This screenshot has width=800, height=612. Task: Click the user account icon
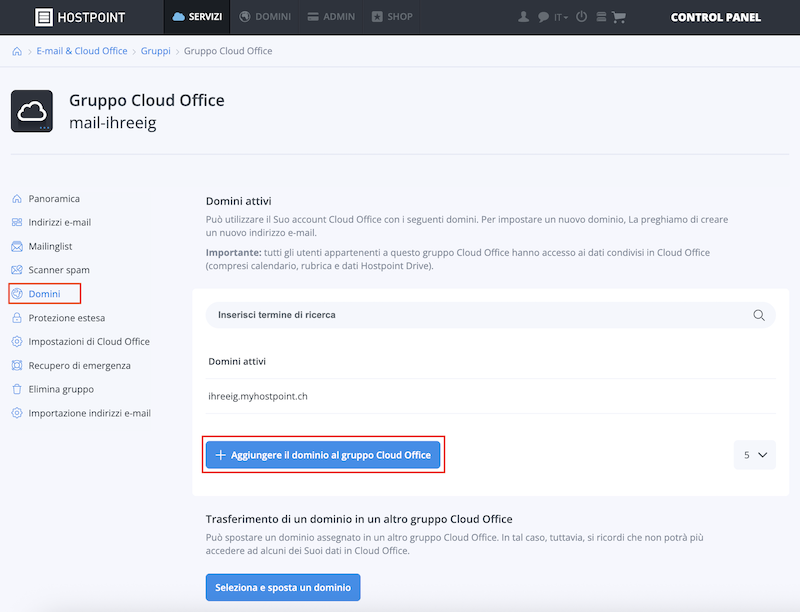coord(523,17)
